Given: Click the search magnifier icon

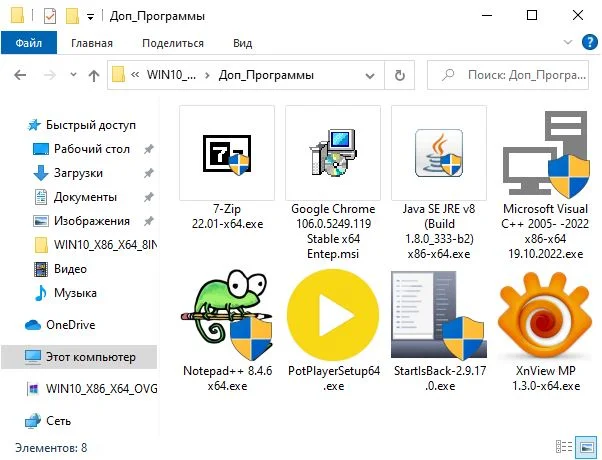Looking at the screenshot, I should click(x=448, y=75).
